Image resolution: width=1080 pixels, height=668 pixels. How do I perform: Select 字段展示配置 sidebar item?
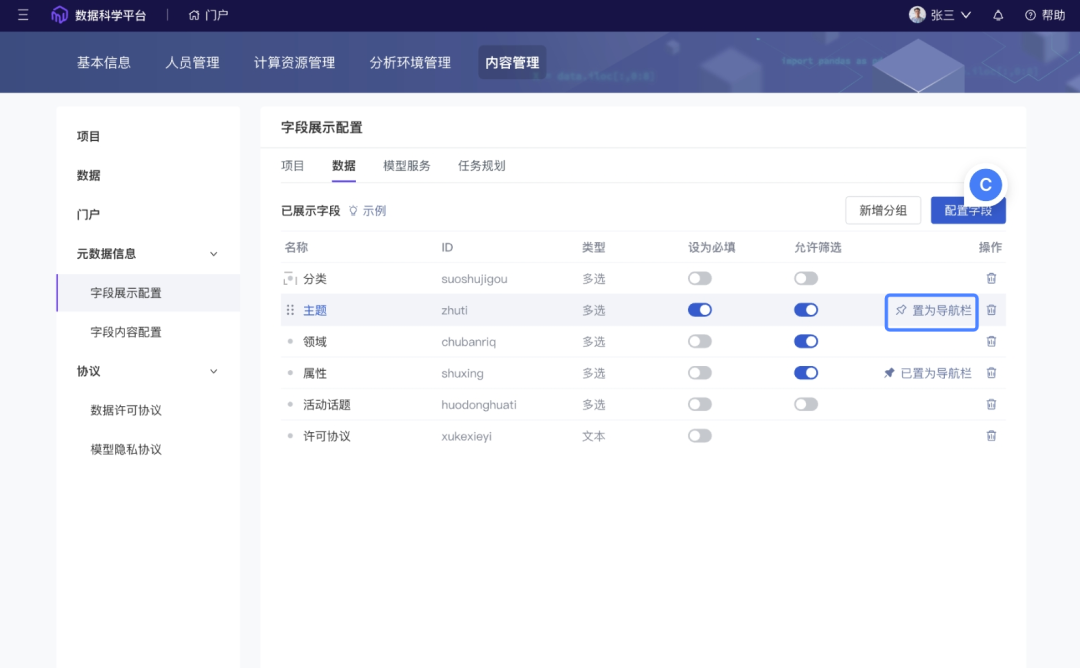(148, 293)
